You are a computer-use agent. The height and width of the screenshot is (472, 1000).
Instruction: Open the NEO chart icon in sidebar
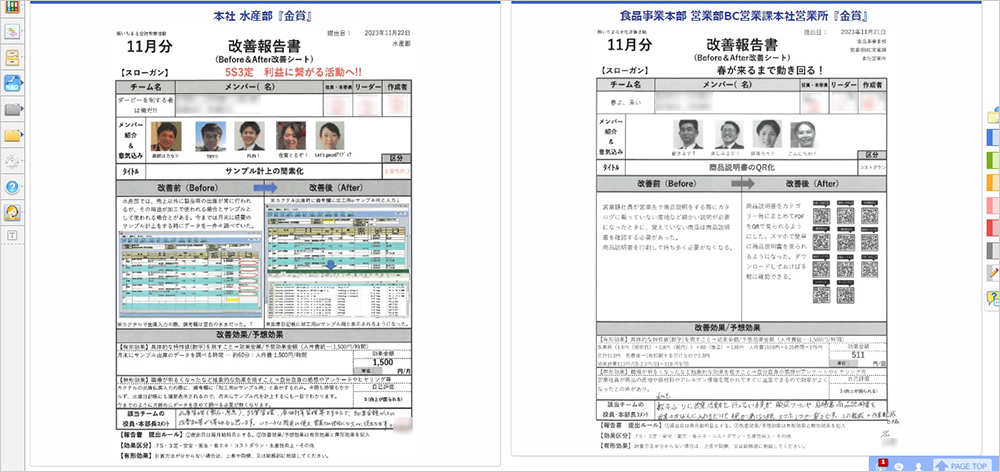(x=12, y=83)
